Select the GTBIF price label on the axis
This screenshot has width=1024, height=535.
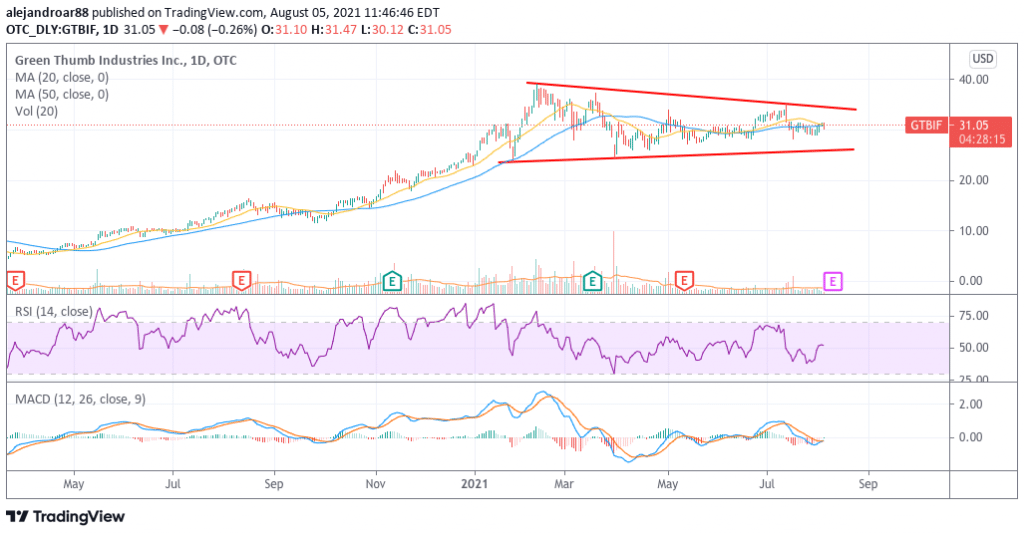coord(926,125)
